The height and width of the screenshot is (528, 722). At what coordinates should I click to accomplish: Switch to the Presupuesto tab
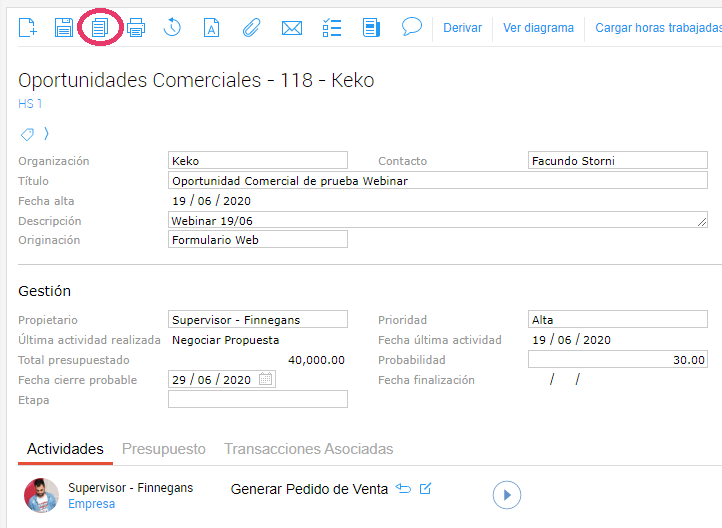(164, 449)
